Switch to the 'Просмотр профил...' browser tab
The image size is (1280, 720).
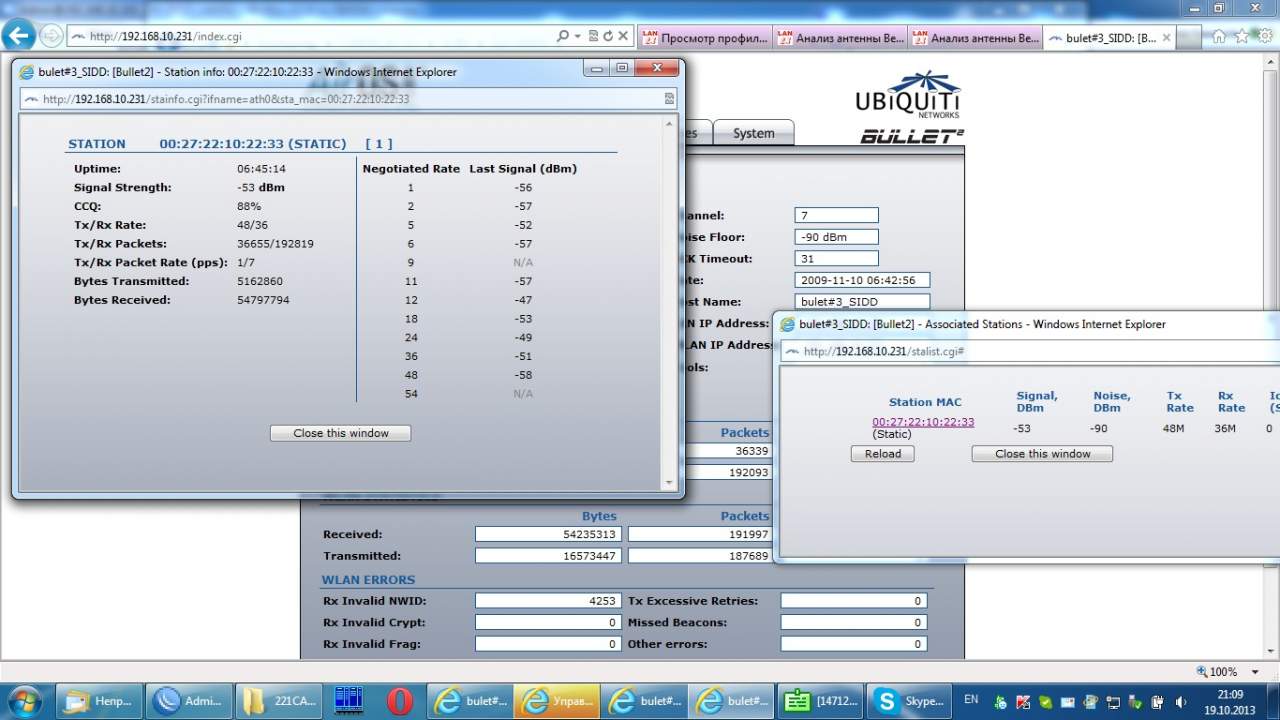703,38
